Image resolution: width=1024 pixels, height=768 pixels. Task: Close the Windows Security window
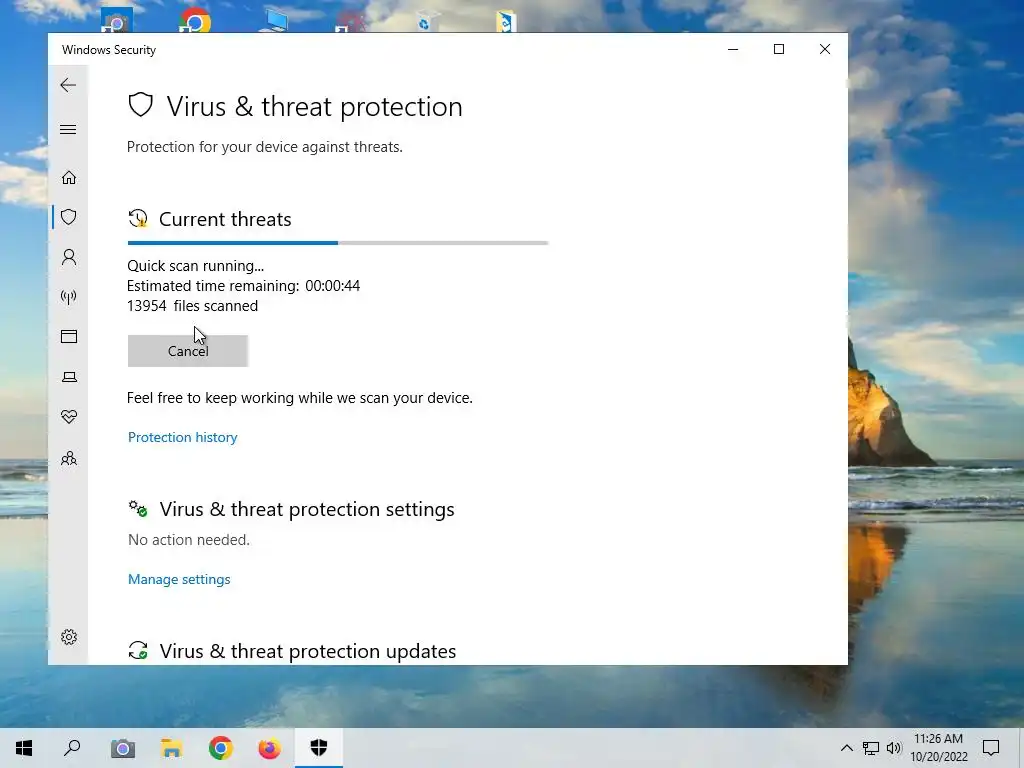[825, 49]
